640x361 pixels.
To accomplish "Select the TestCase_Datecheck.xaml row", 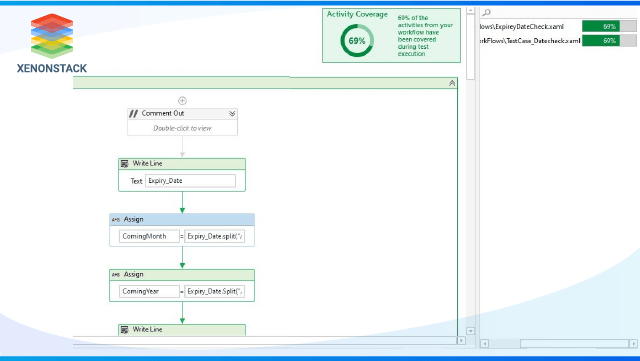I will (558, 40).
